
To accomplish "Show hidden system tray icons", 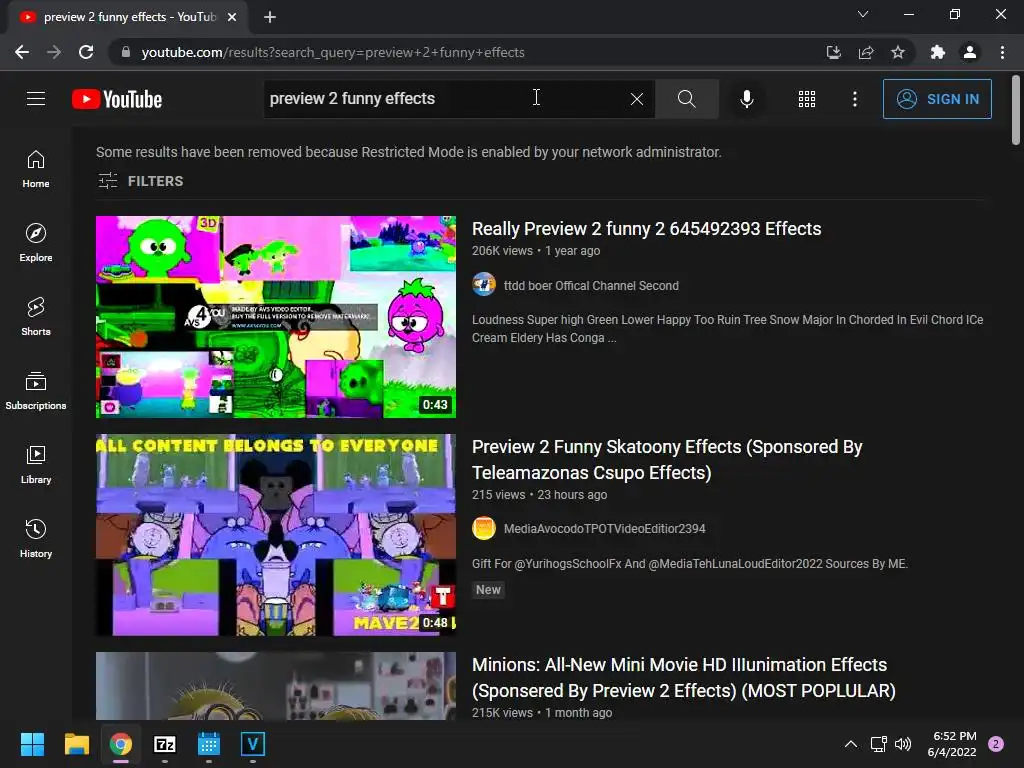I will (x=851, y=744).
